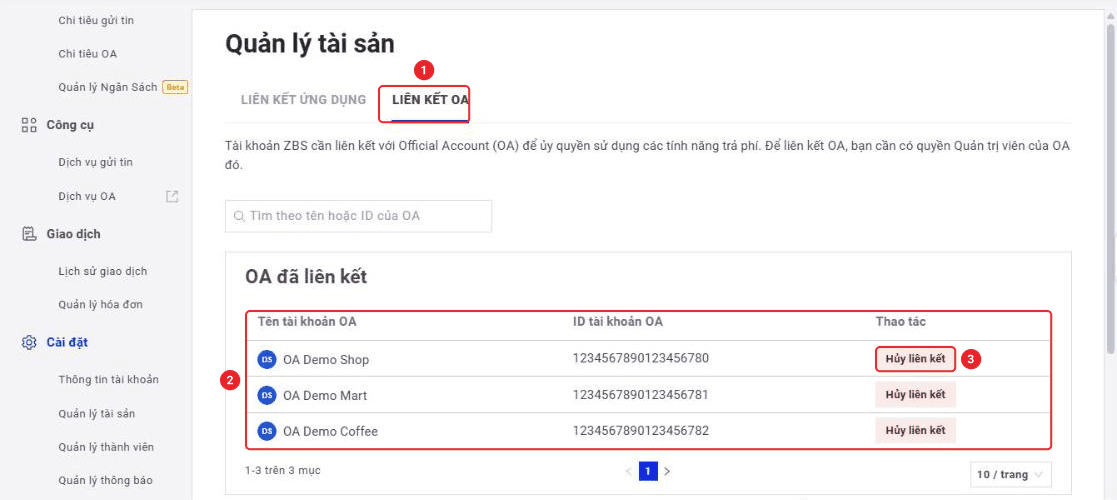
Task: Open Quản lý Ngân Sách menu item
Action: pos(108,87)
